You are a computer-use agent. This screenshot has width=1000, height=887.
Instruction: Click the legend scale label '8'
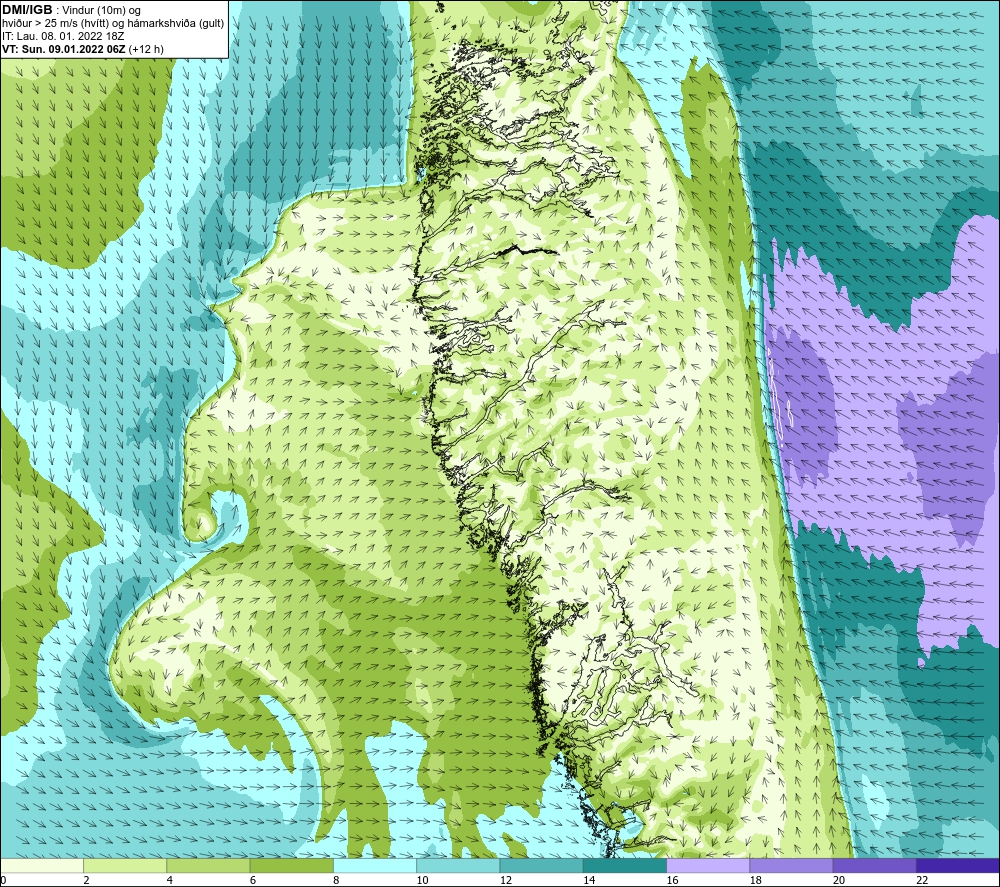pos(336,880)
